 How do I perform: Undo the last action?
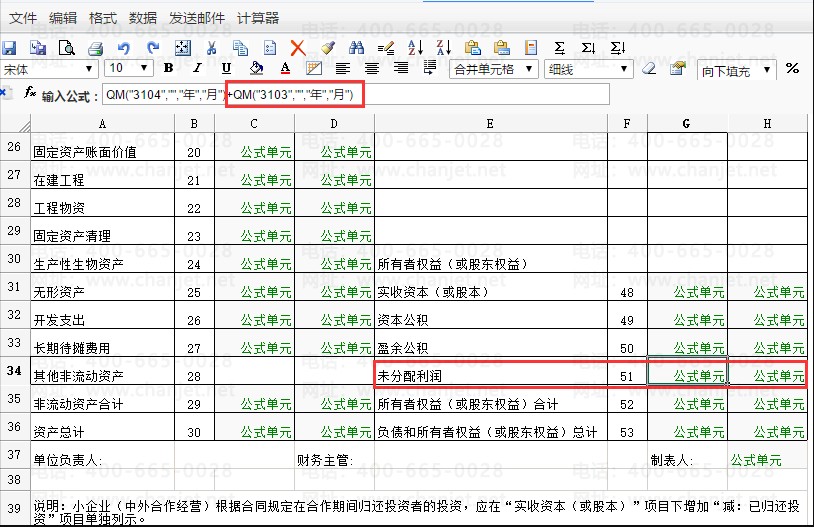click(x=124, y=49)
